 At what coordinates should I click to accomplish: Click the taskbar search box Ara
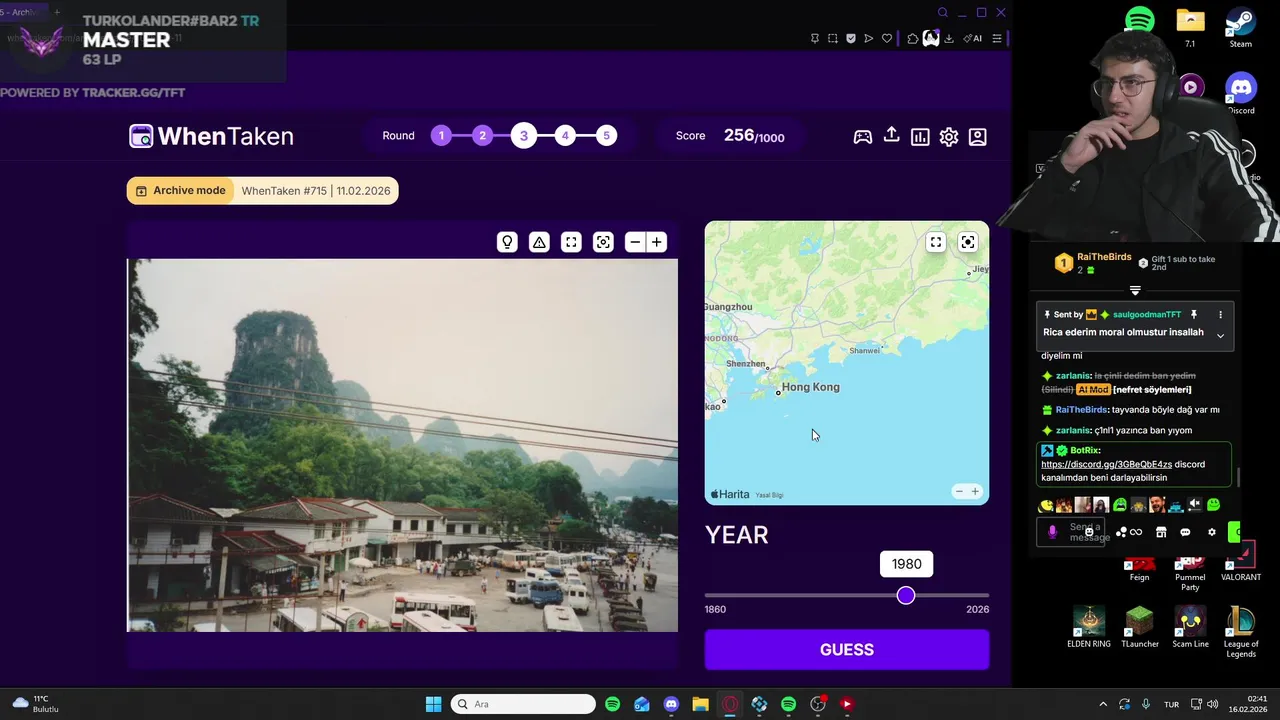(x=523, y=704)
